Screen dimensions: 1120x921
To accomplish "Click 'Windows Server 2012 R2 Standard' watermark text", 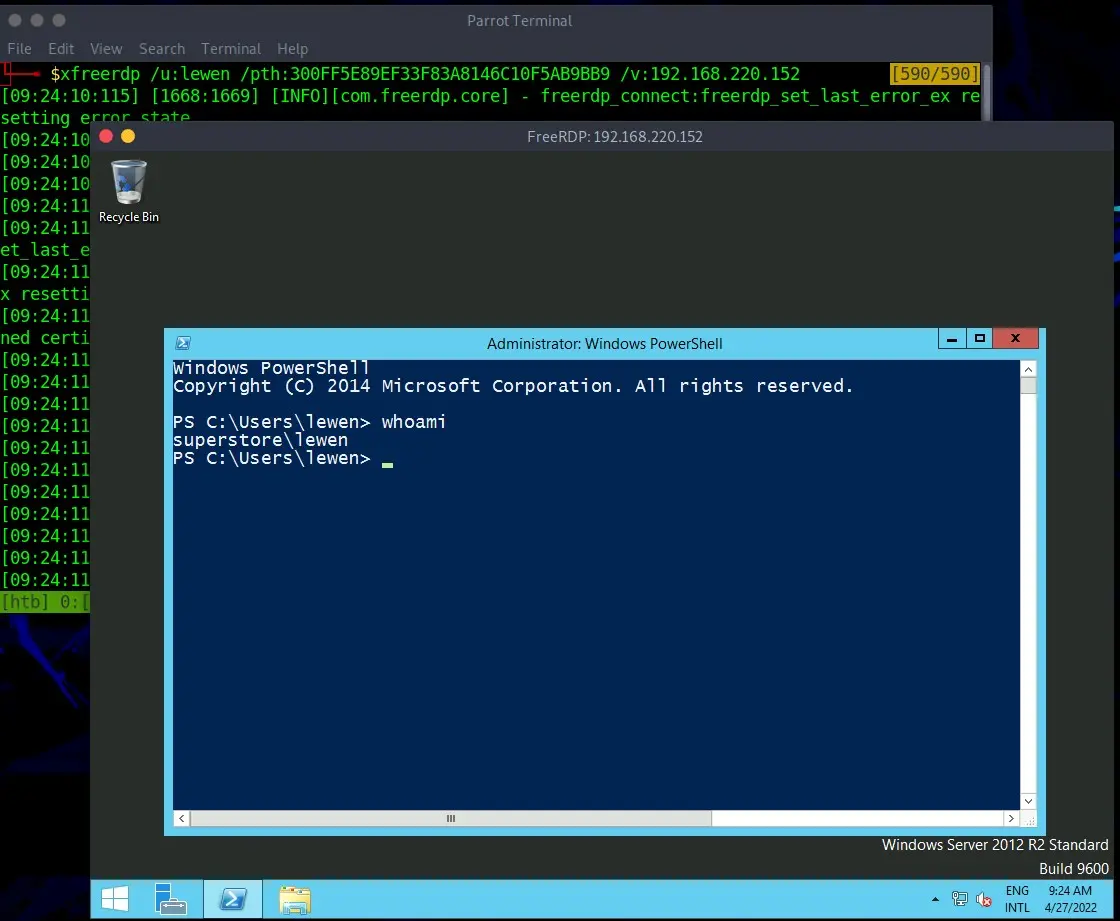I will 995,845.
